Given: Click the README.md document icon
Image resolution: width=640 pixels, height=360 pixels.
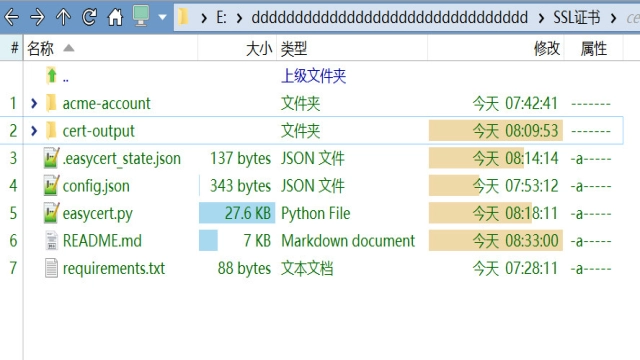Looking at the screenshot, I should pyautogui.click(x=51, y=240).
